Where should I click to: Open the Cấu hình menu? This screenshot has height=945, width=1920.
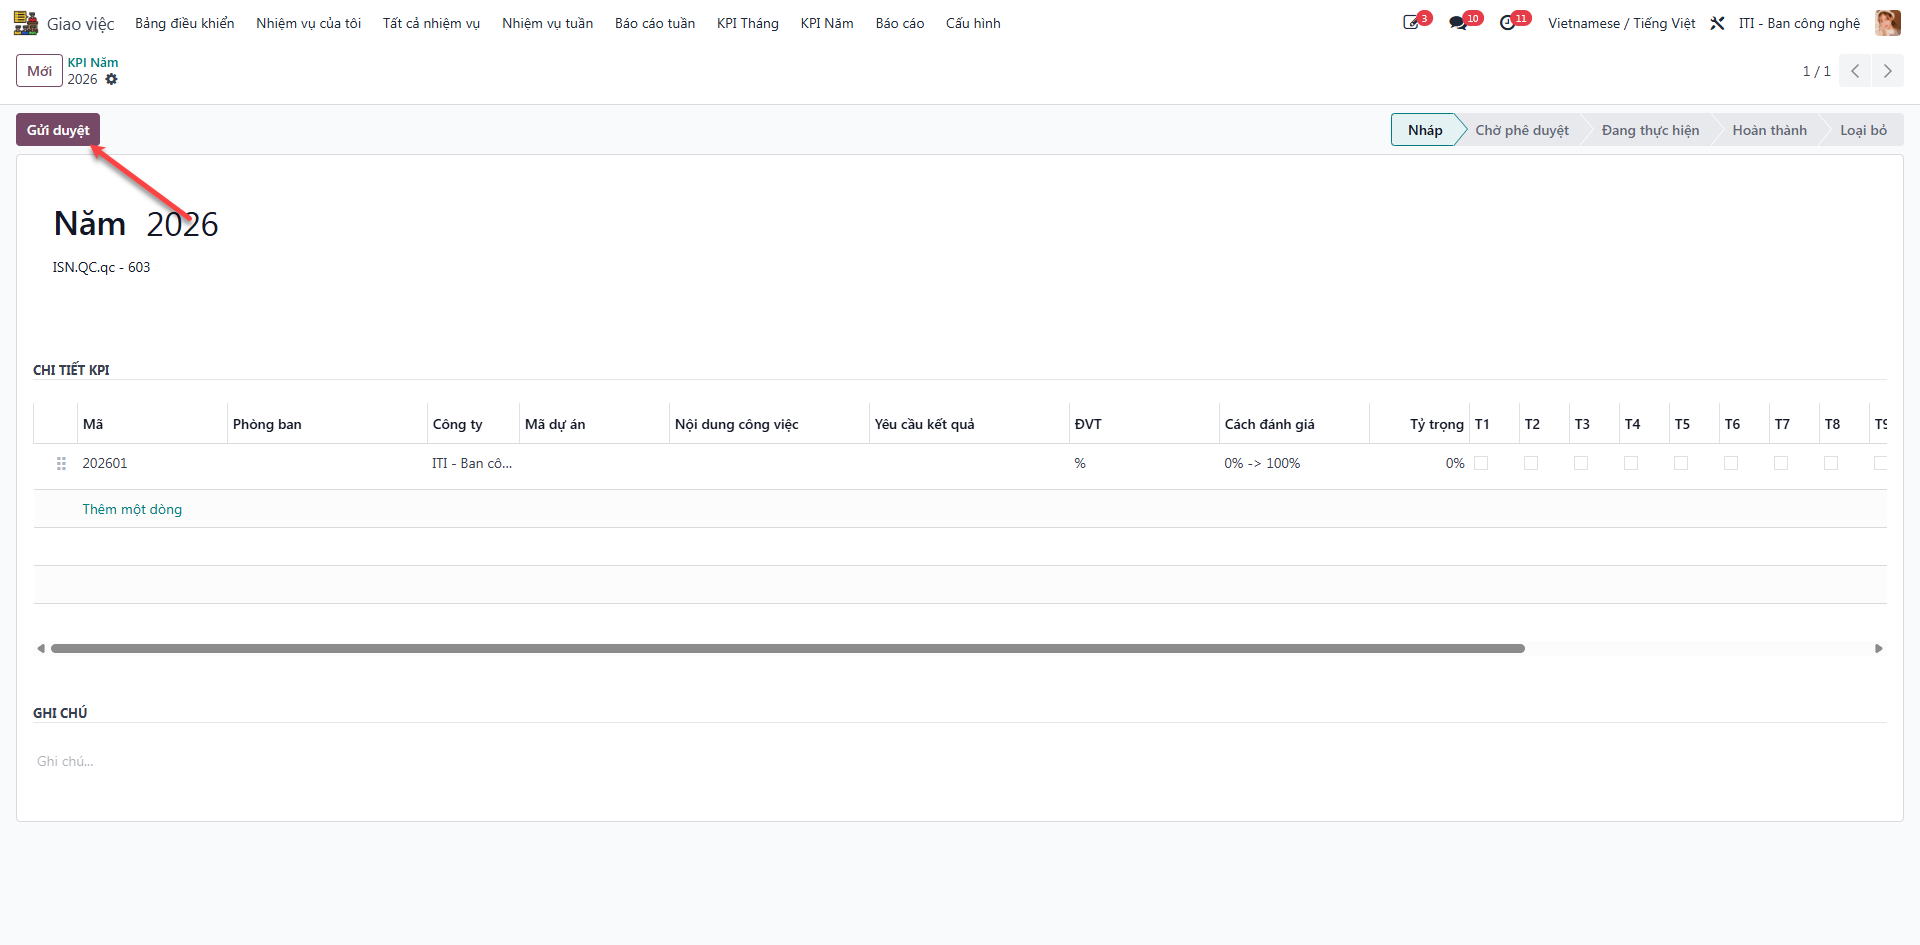click(973, 23)
